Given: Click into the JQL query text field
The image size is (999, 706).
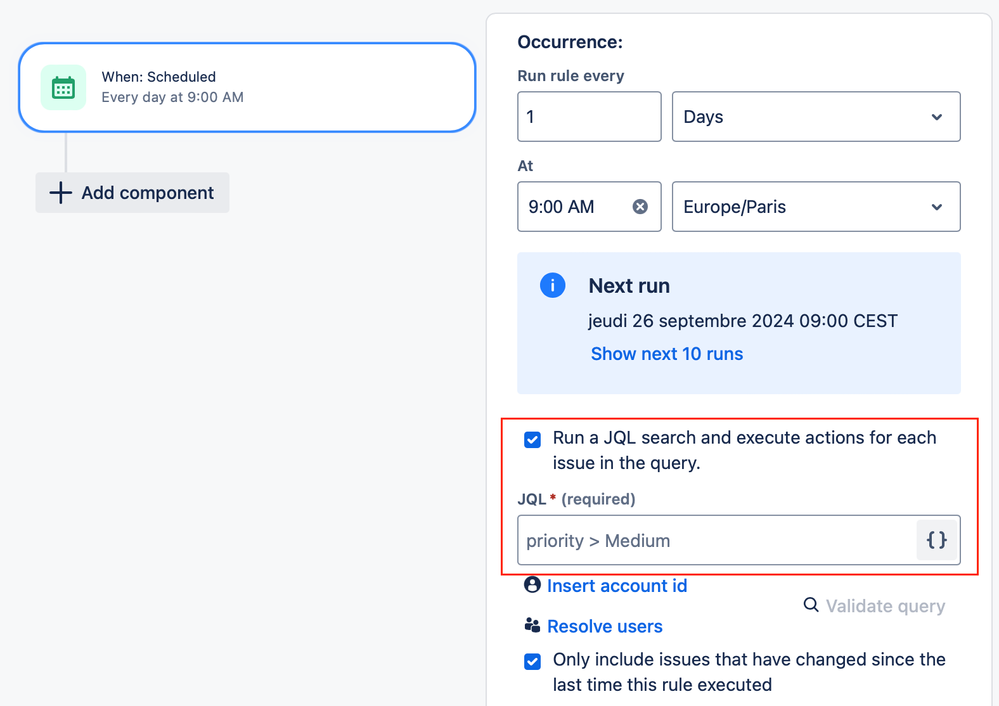Looking at the screenshot, I should point(715,541).
